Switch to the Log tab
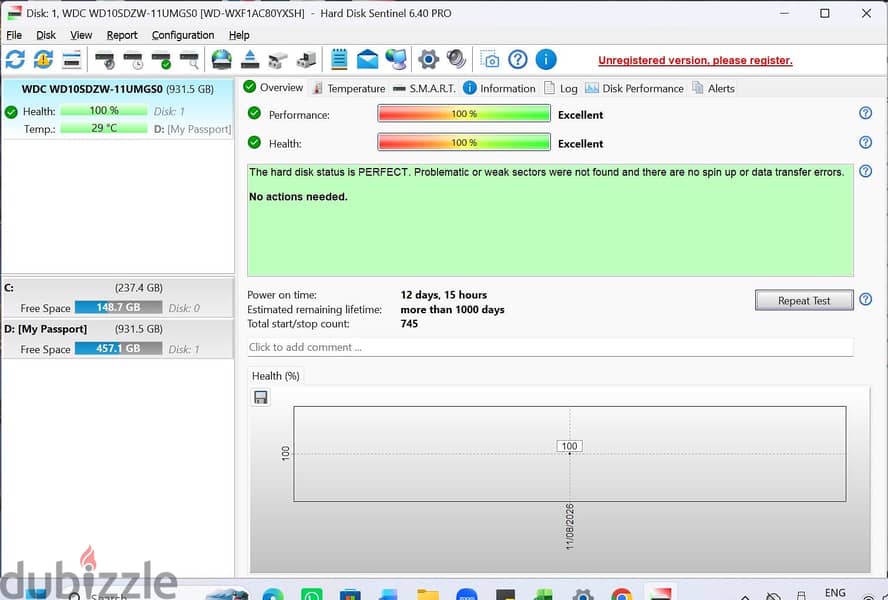This screenshot has width=888, height=600. click(x=561, y=88)
